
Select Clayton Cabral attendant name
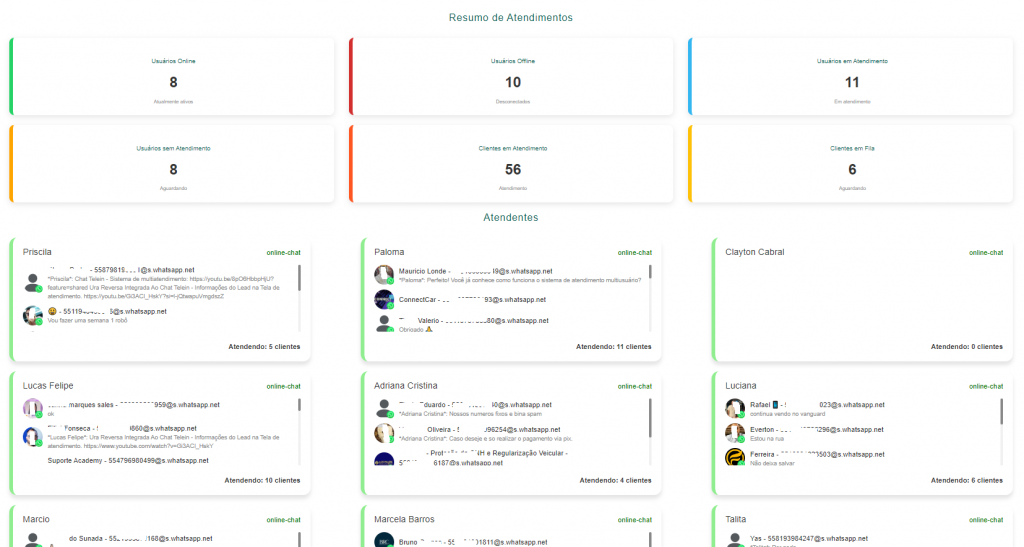tap(754, 252)
